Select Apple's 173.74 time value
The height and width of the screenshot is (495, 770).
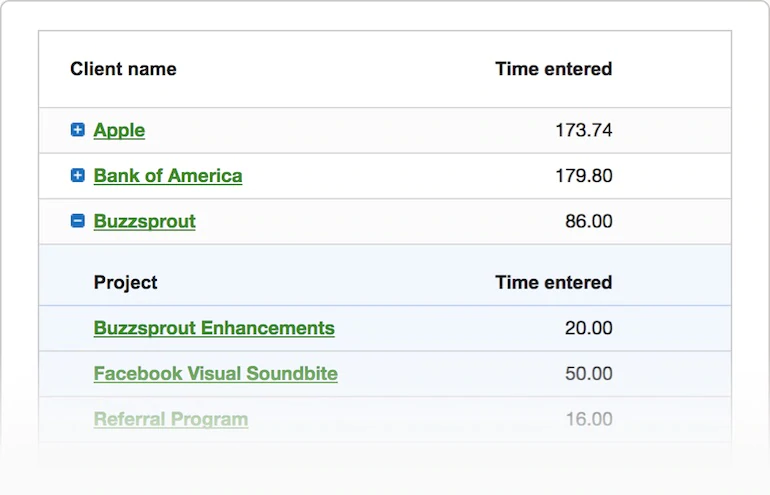click(x=584, y=130)
